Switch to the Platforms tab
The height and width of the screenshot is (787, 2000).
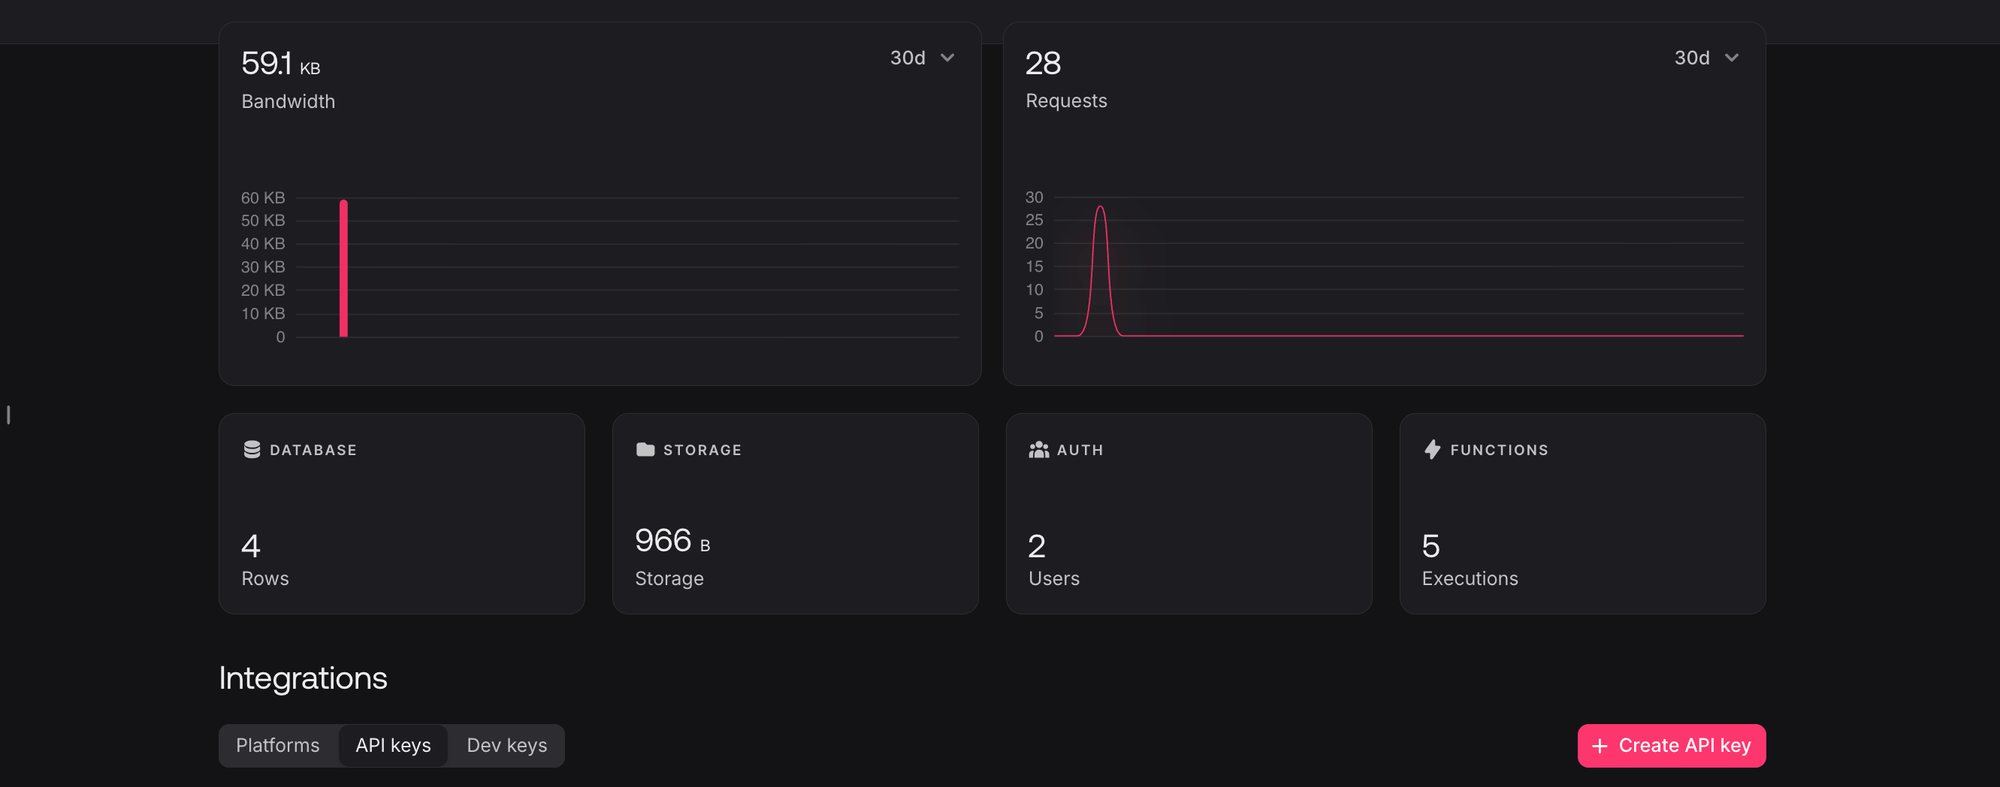278,746
